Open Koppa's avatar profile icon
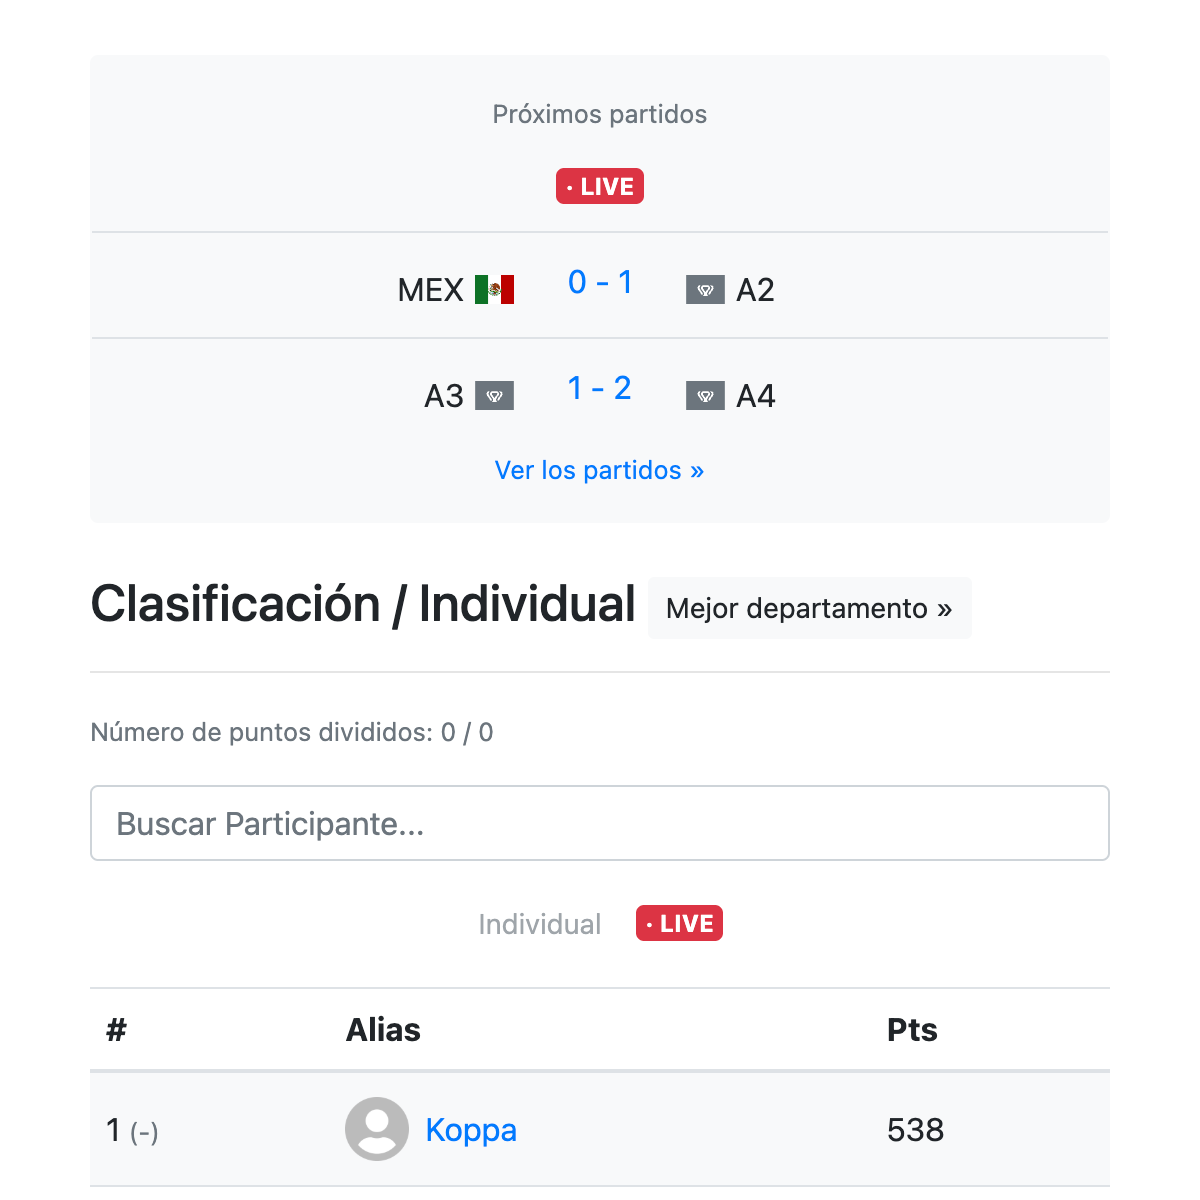 pos(376,1128)
